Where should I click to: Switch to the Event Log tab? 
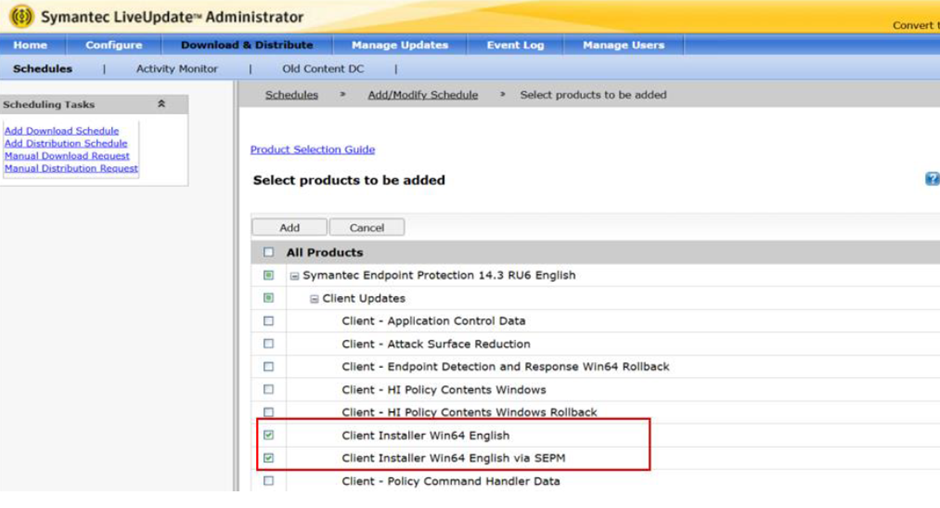click(x=515, y=45)
